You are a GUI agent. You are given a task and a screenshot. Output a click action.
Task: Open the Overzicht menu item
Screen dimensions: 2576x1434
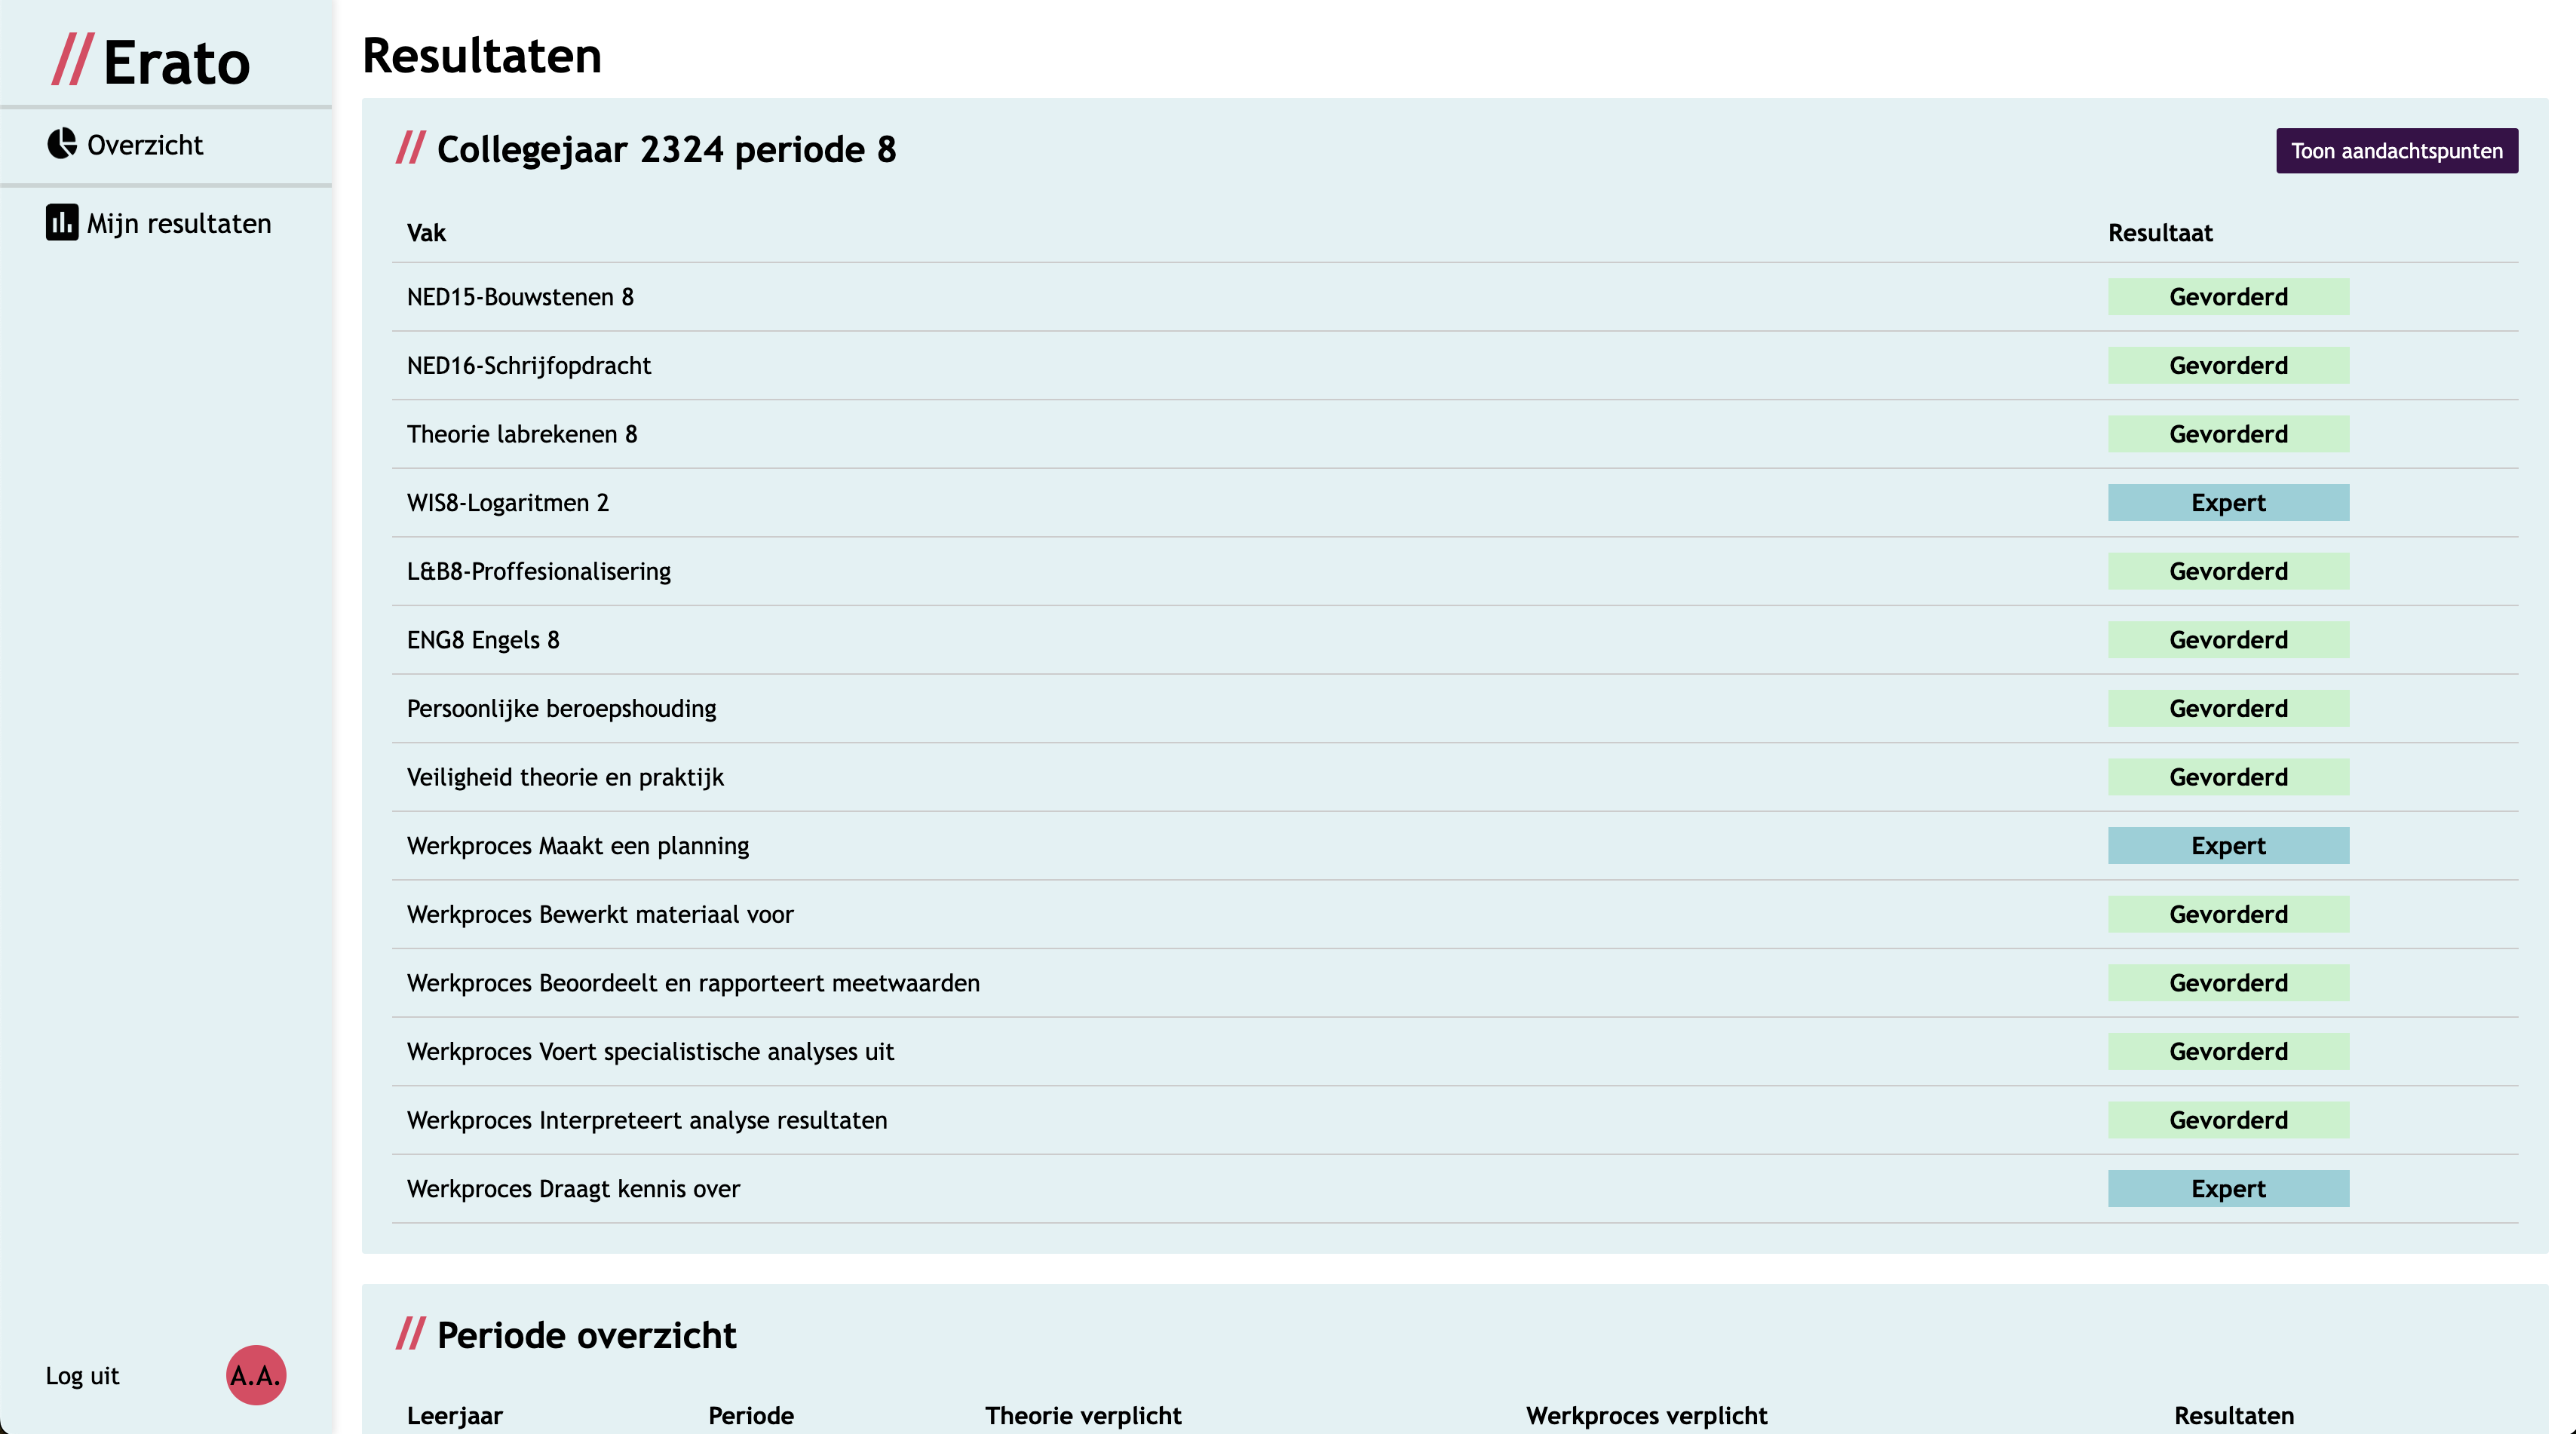145,145
